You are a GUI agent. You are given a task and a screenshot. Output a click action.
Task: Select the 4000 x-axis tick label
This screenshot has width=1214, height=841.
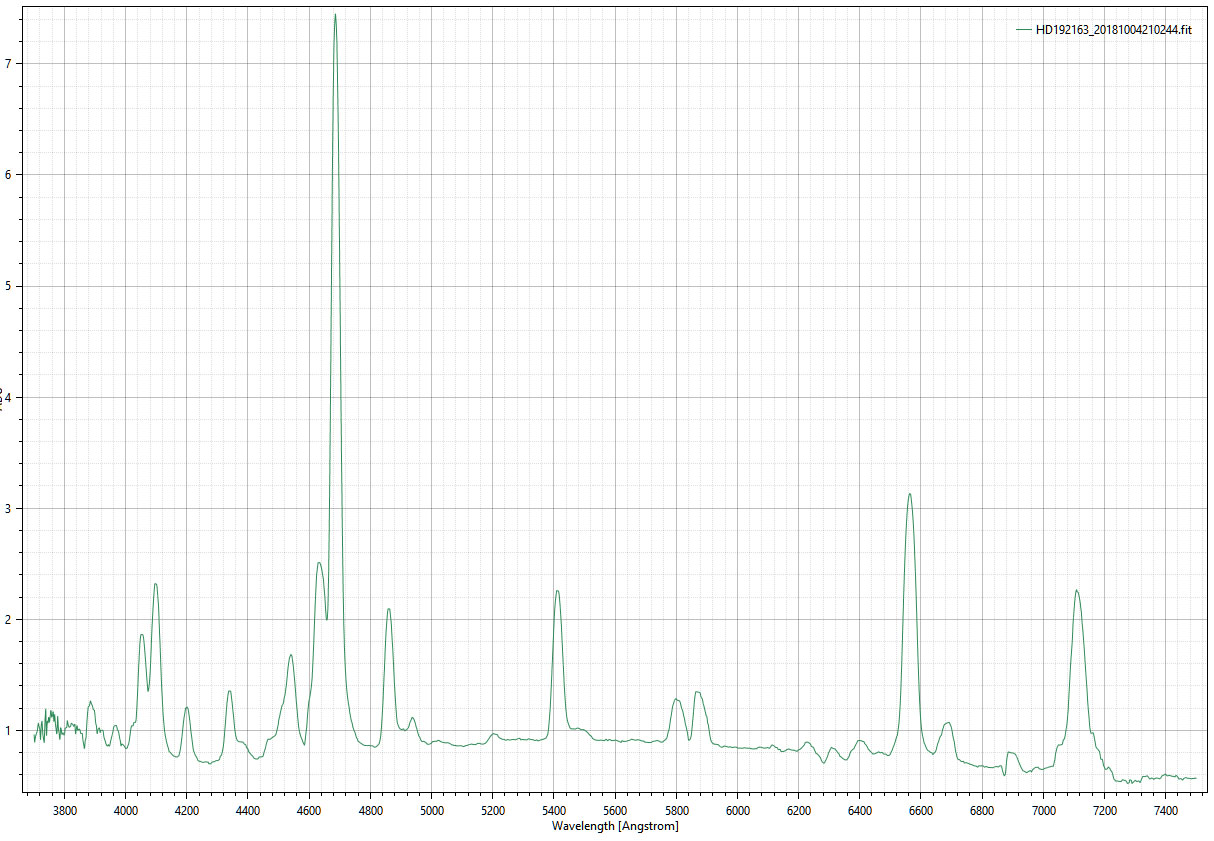tap(125, 812)
